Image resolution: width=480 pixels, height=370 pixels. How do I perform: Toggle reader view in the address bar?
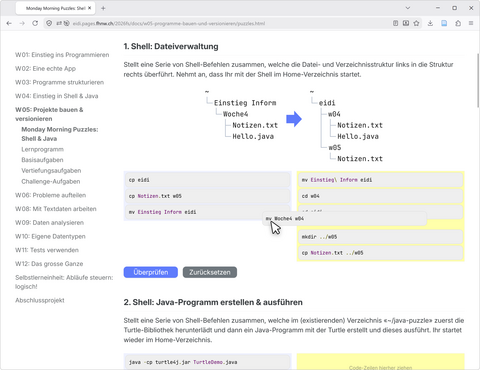point(395,23)
